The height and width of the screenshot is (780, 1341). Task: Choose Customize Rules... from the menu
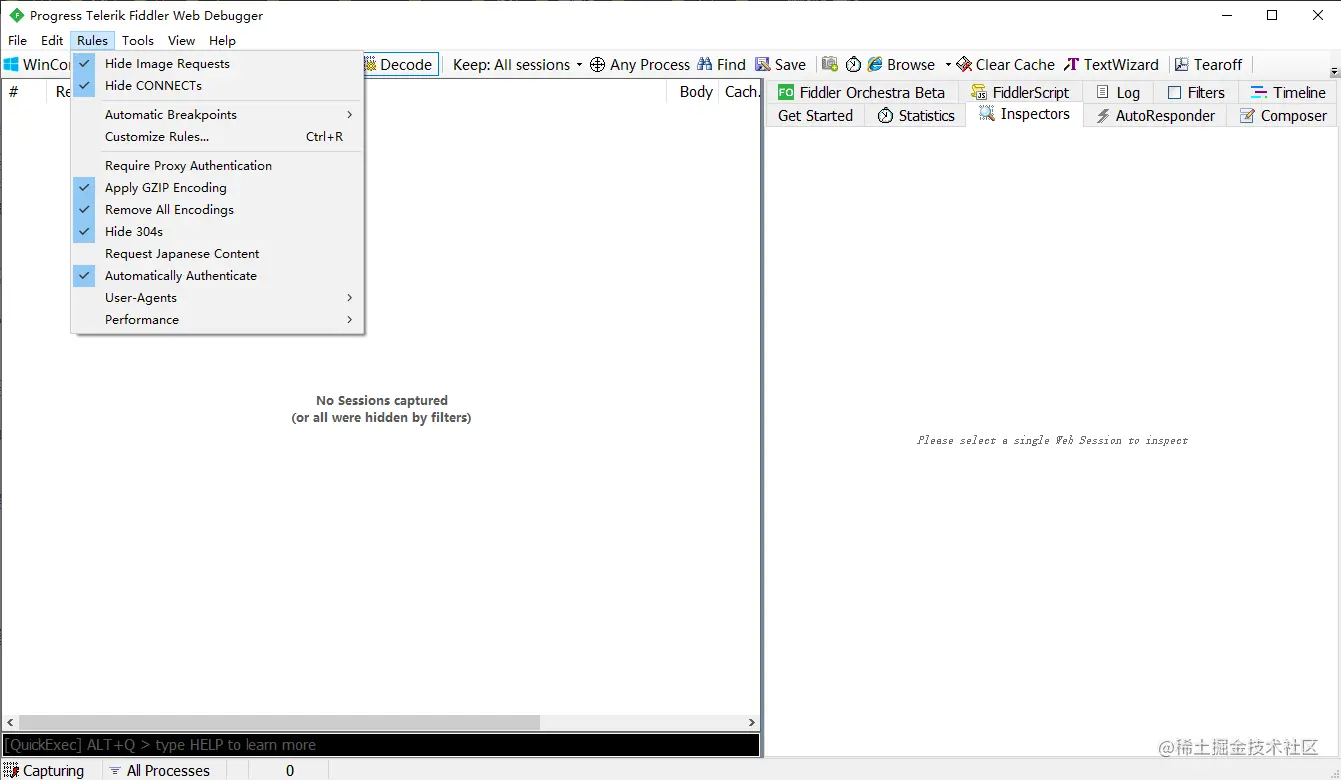(x=217, y=137)
